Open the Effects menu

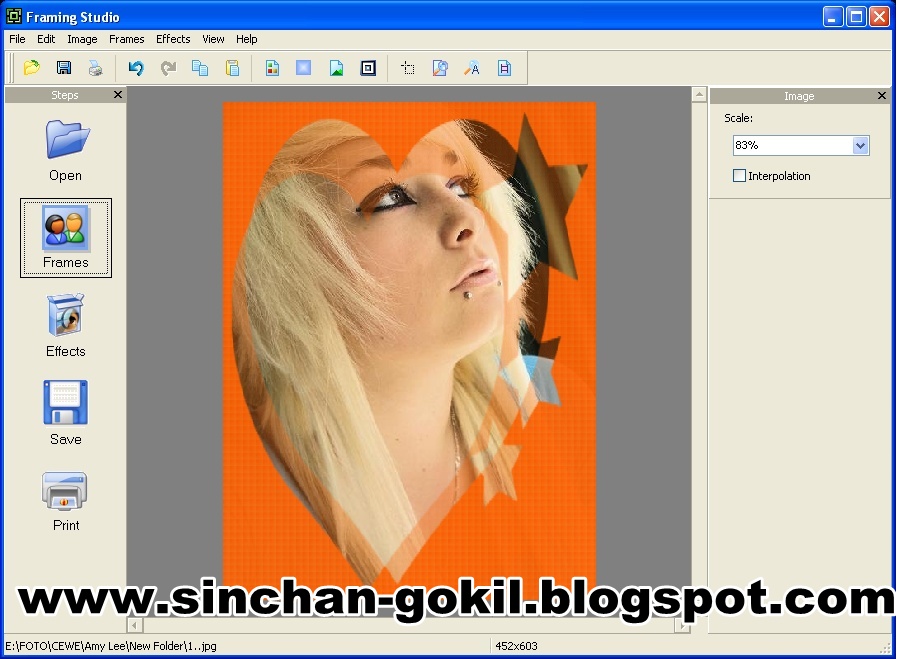(172, 39)
